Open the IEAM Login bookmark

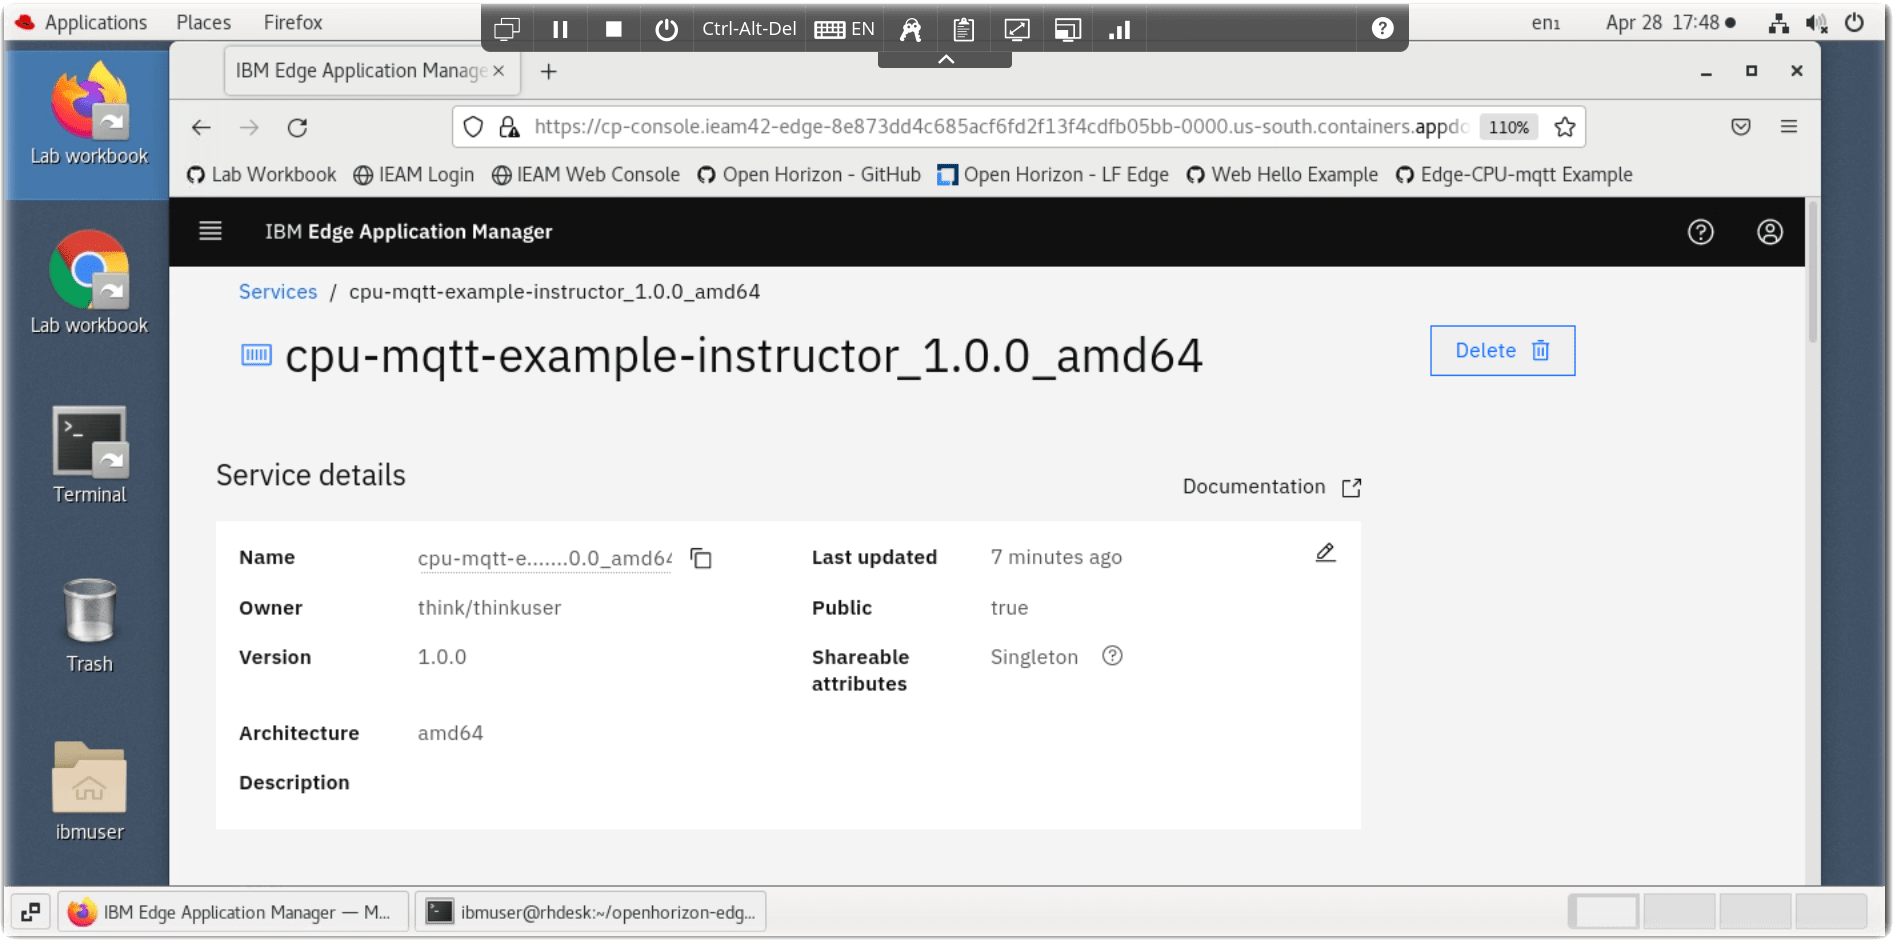pyautogui.click(x=414, y=175)
